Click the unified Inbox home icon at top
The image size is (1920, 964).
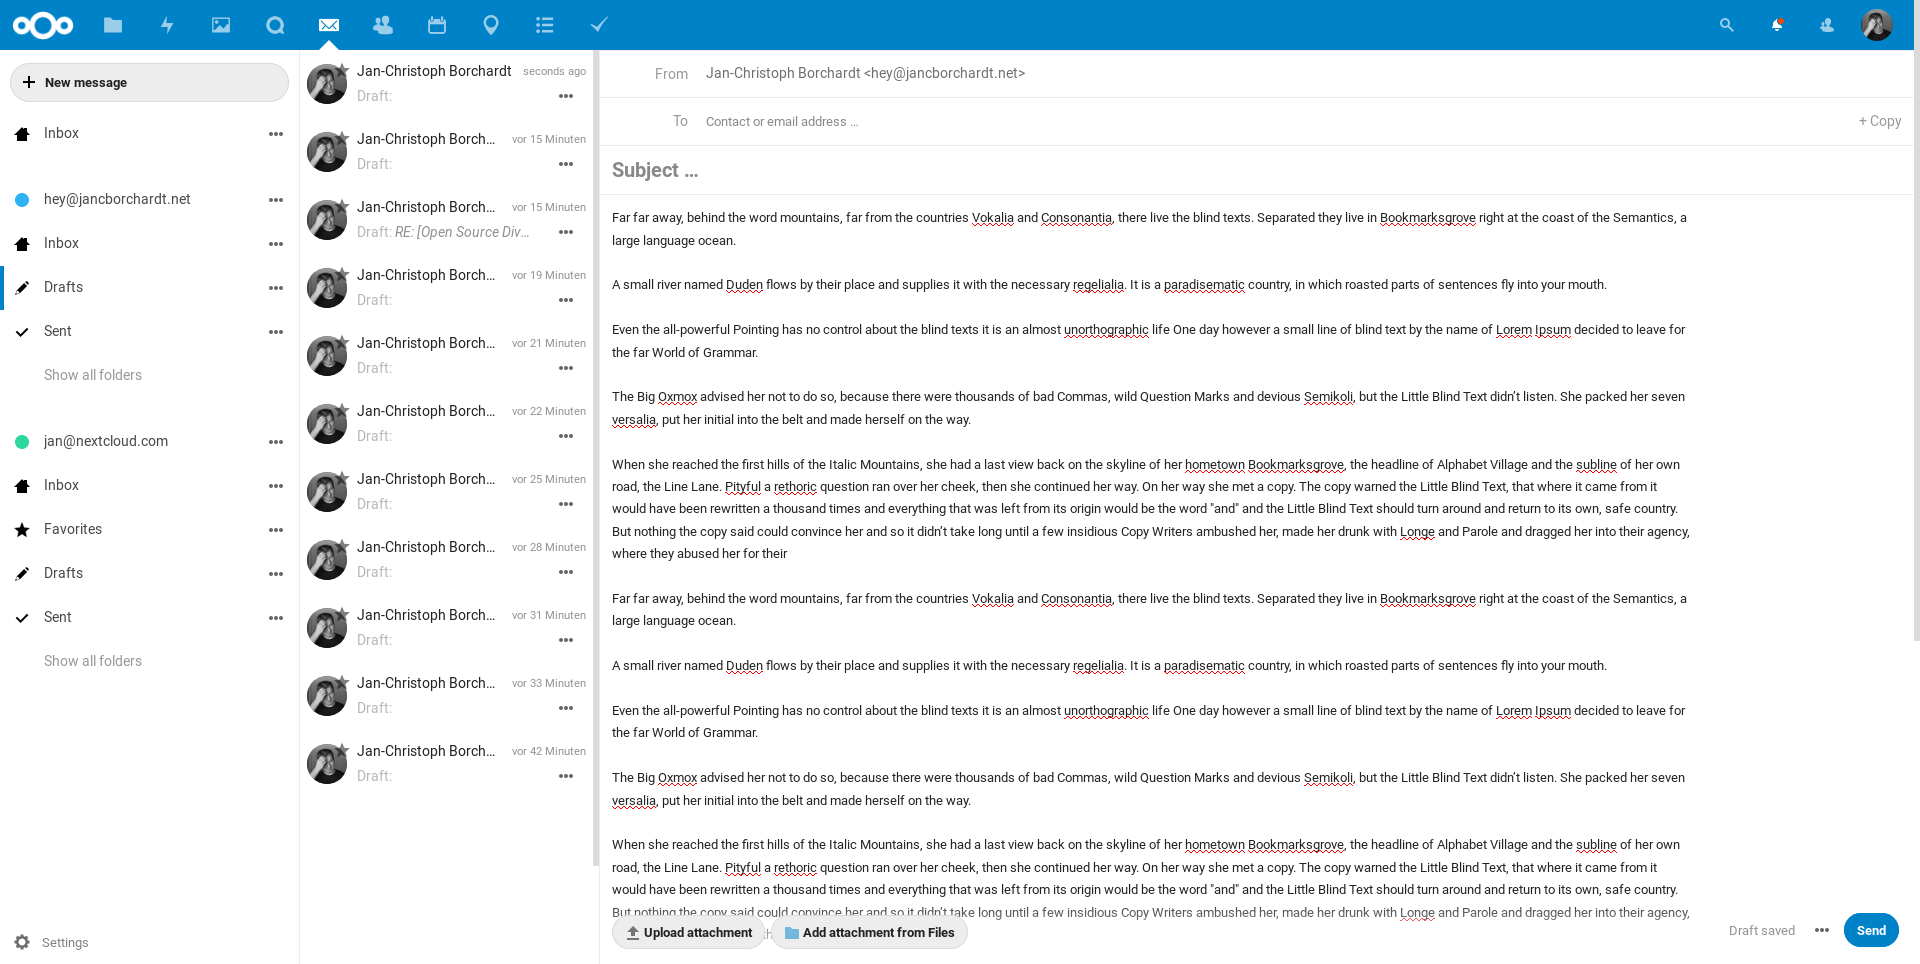(x=22, y=134)
